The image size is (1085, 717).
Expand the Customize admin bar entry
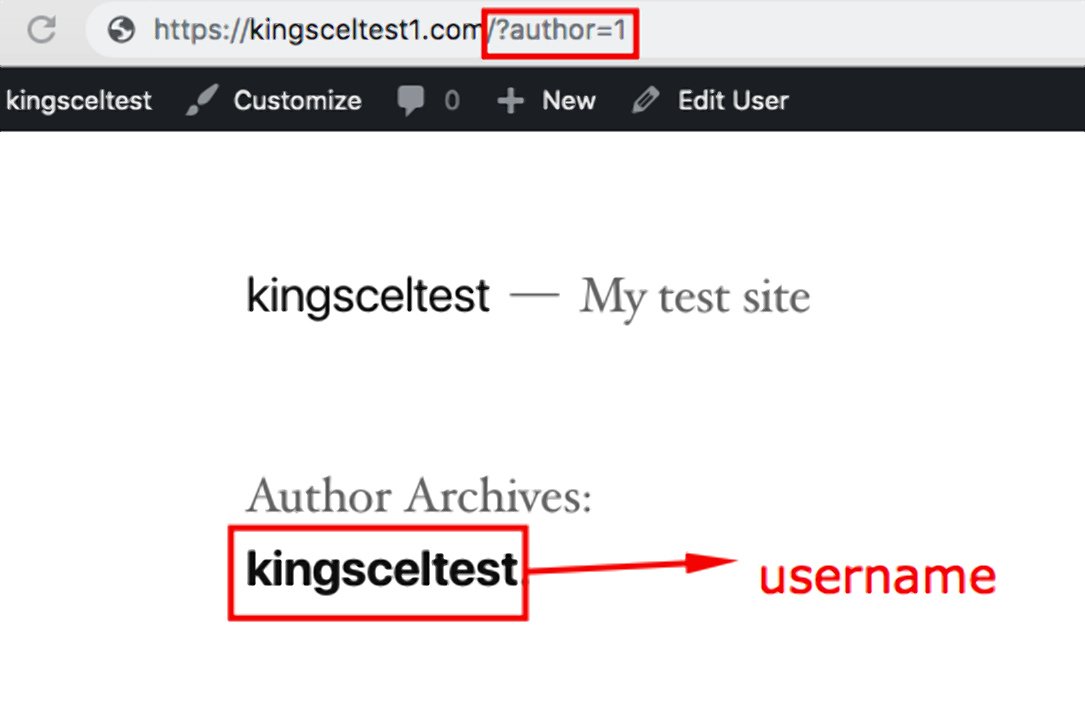point(297,100)
